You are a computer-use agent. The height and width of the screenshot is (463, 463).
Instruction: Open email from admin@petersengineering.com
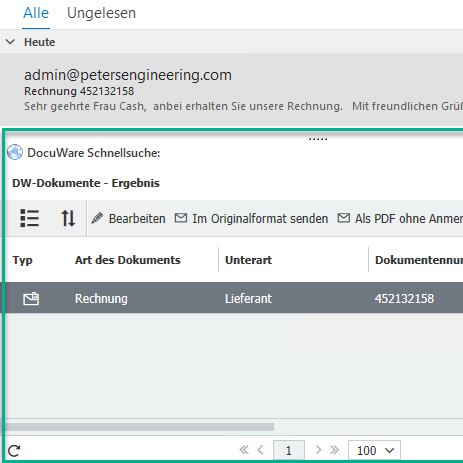[231, 90]
